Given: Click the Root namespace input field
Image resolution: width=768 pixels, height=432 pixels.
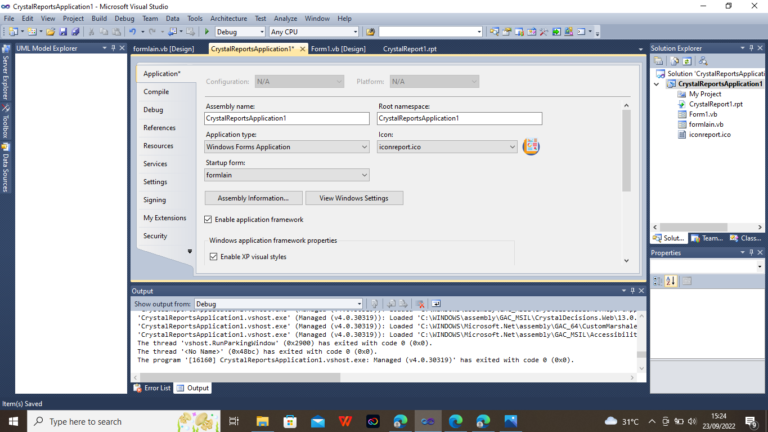Looking at the screenshot, I should (459, 119).
